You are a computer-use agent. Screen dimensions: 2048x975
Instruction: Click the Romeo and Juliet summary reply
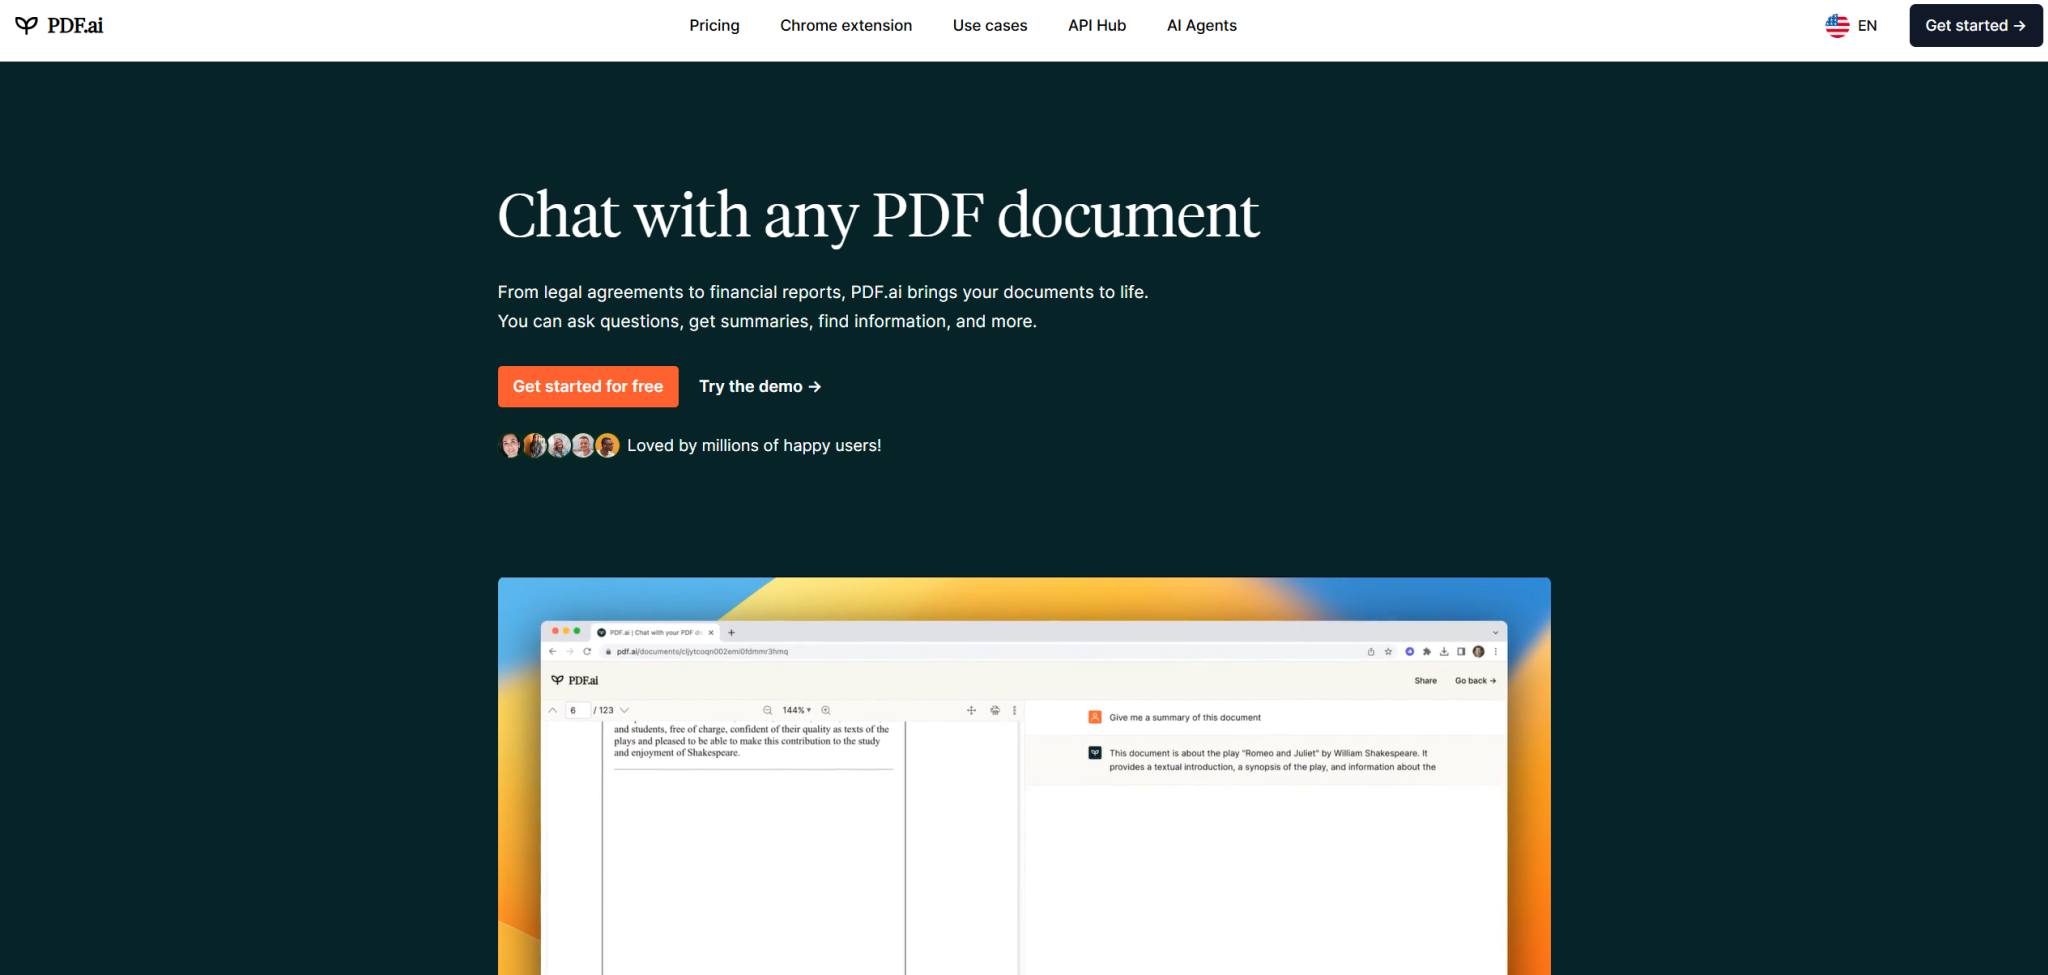pos(1272,760)
